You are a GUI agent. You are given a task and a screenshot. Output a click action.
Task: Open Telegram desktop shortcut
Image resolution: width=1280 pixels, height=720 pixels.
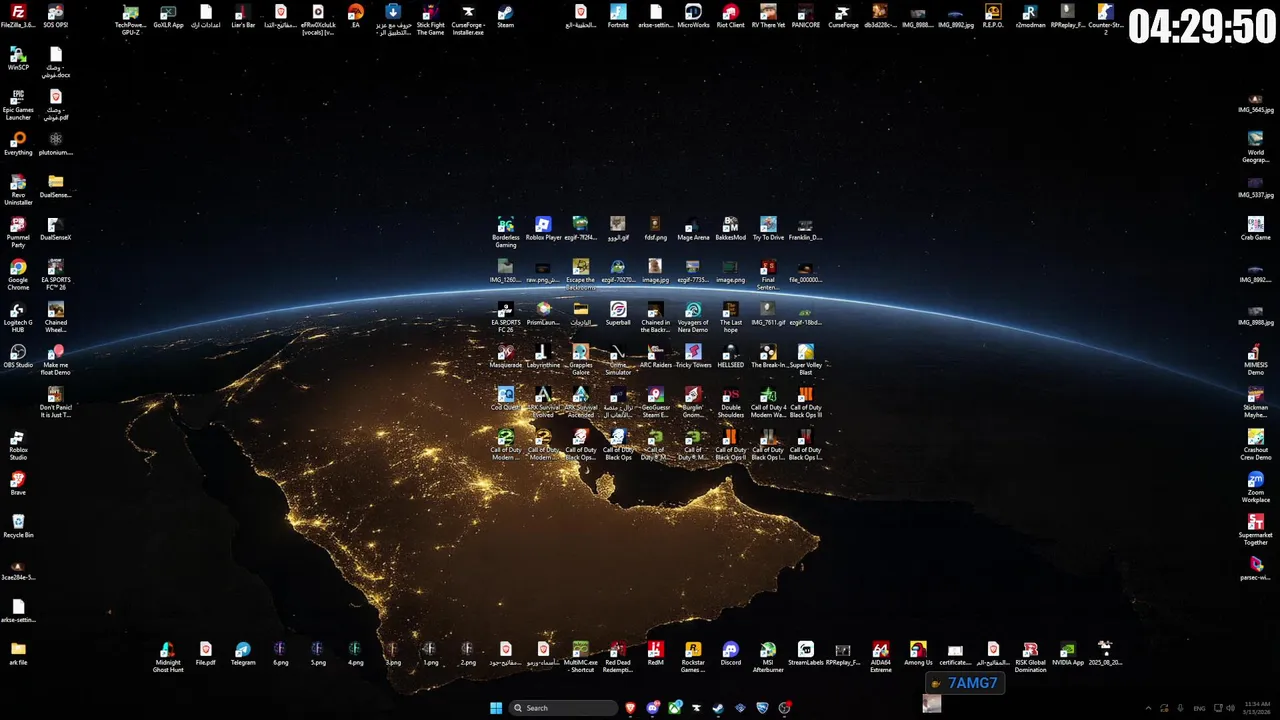tap(243, 653)
